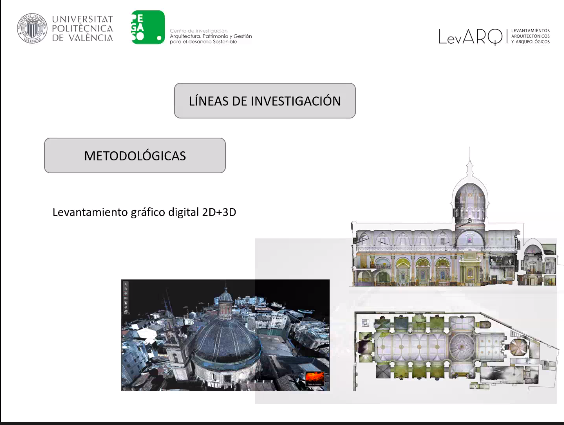The height and width of the screenshot is (425, 564).
Task: Click the Universitat Politècnica de València logo
Action: point(65,28)
